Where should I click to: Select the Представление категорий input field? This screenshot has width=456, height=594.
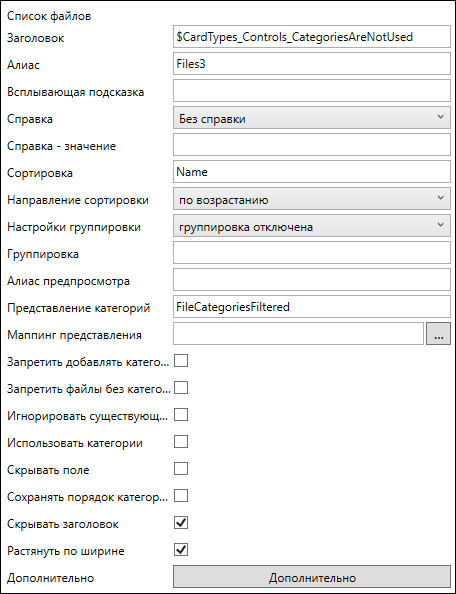click(x=312, y=307)
